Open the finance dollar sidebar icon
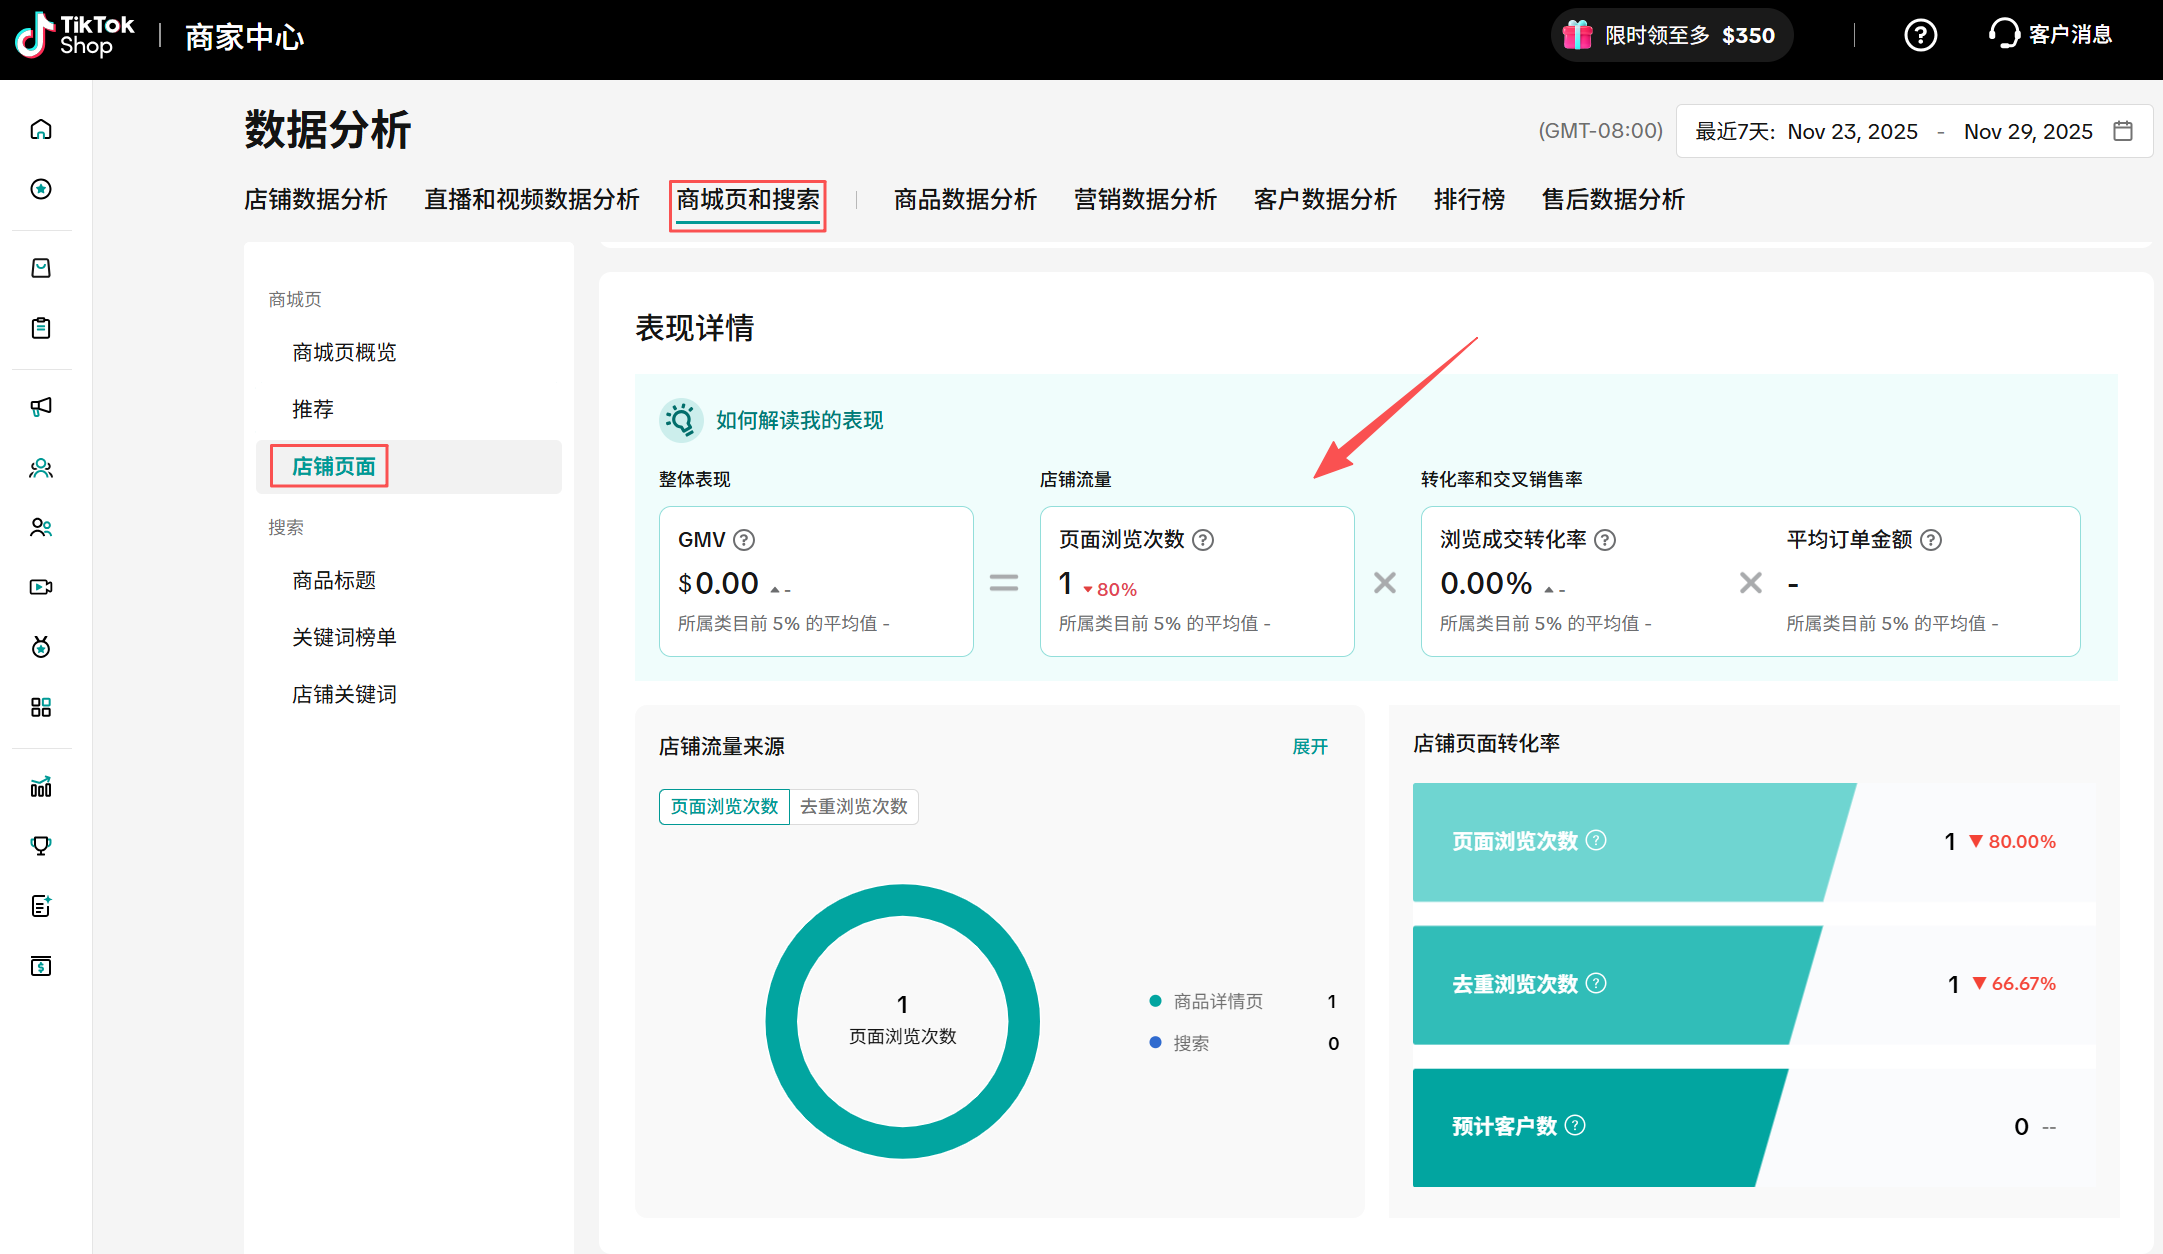2163x1254 pixels. (x=41, y=966)
